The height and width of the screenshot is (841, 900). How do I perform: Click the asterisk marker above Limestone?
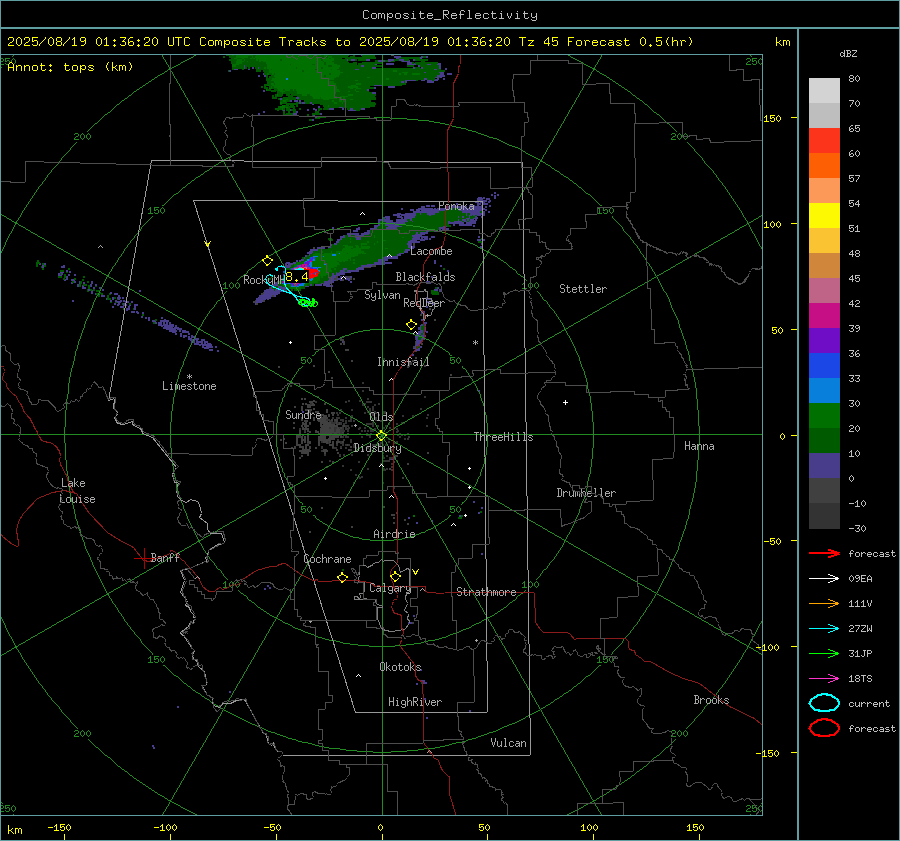pos(189,377)
